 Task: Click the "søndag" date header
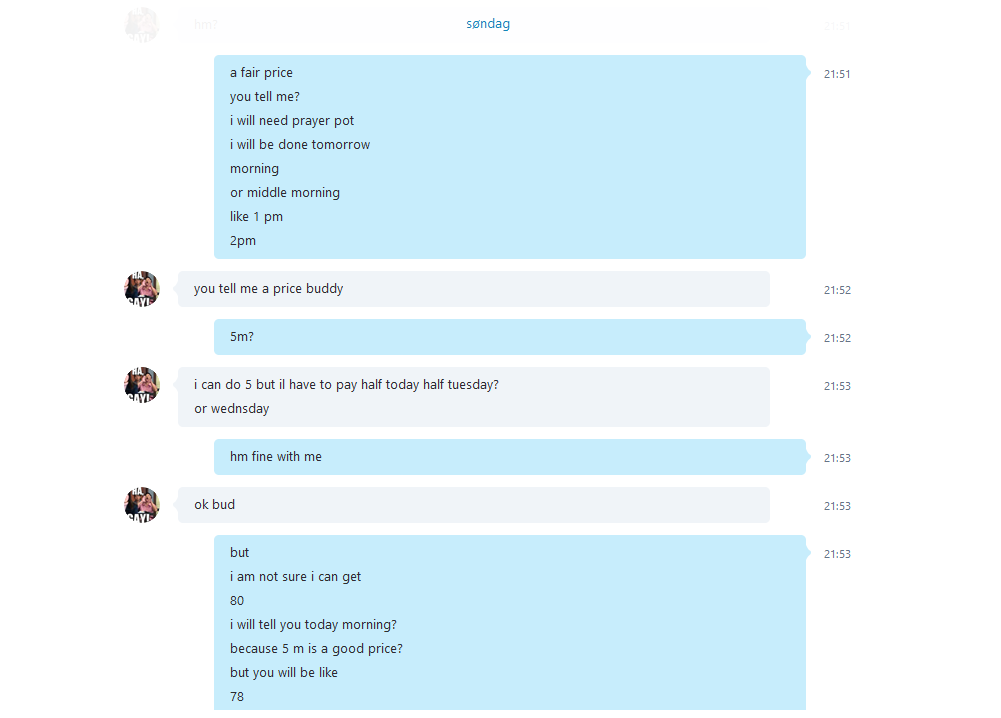coord(488,24)
